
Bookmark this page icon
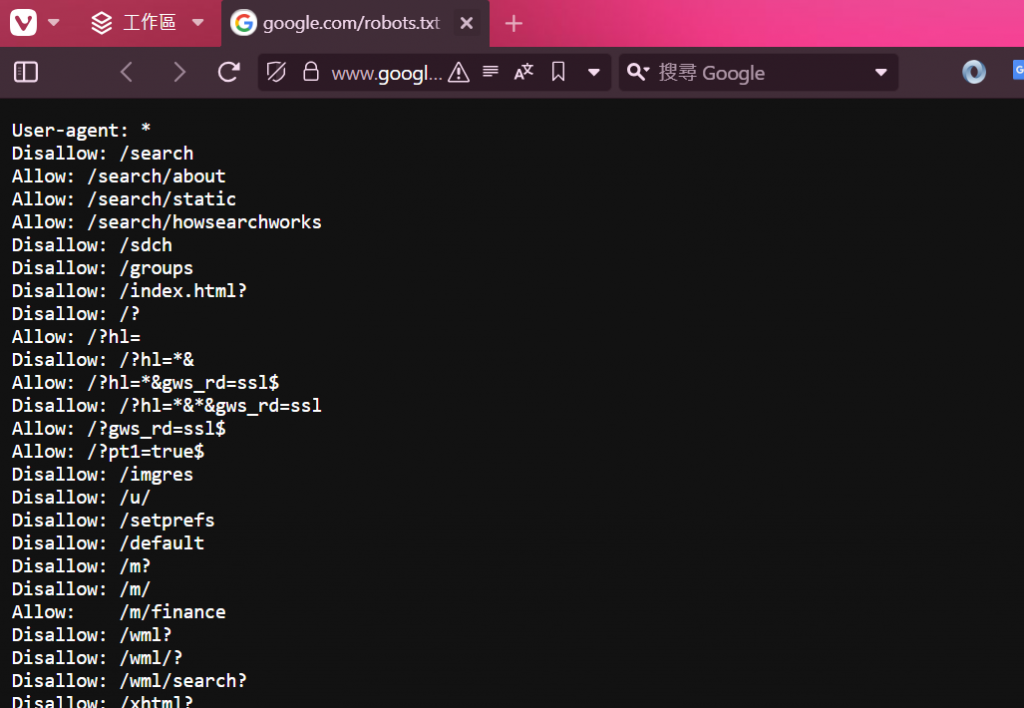pos(558,72)
